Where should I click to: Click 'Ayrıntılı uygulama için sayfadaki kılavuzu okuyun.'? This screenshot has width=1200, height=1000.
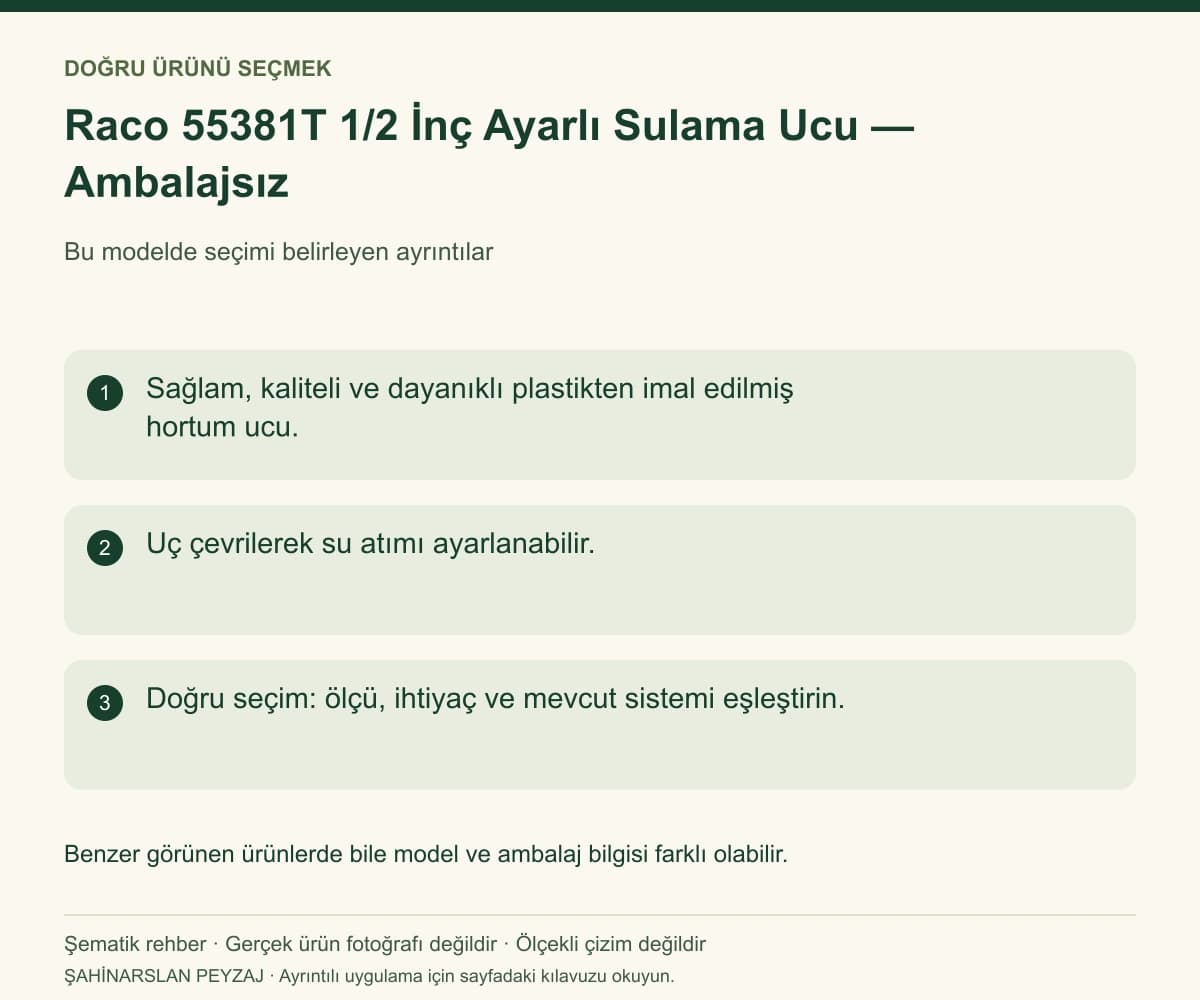[x=477, y=976]
